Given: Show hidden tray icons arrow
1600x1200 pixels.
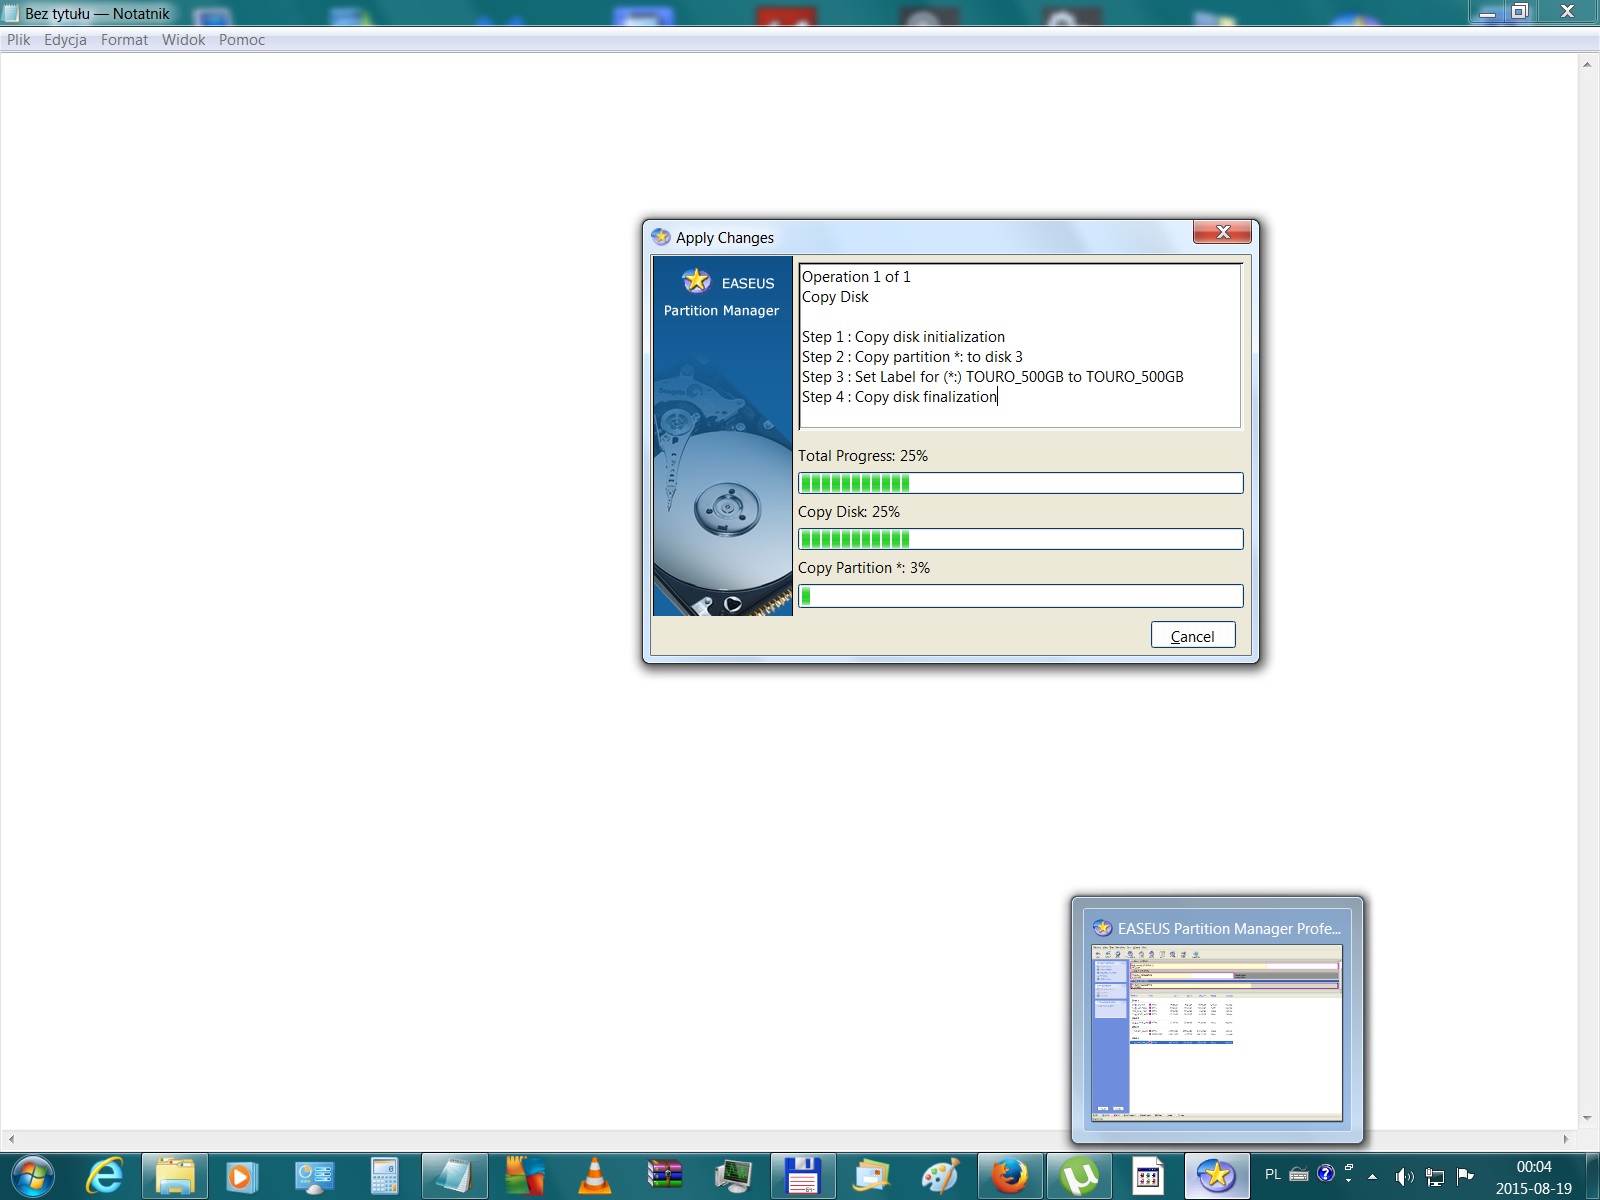Looking at the screenshot, I should [1372, 1176].
